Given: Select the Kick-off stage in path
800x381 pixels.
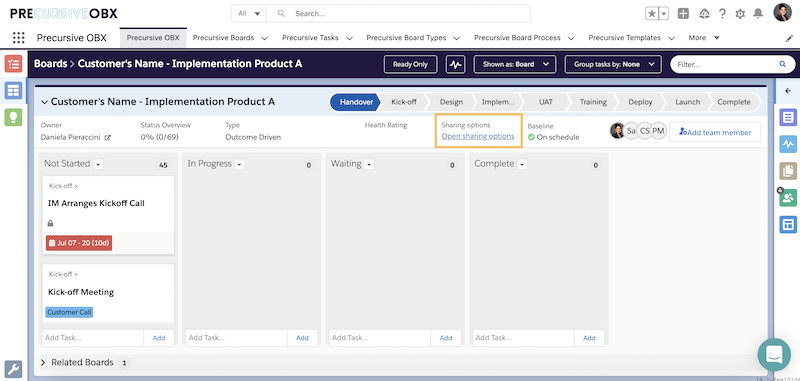Looking at the screenshot, I should click(x=404, y=102).
